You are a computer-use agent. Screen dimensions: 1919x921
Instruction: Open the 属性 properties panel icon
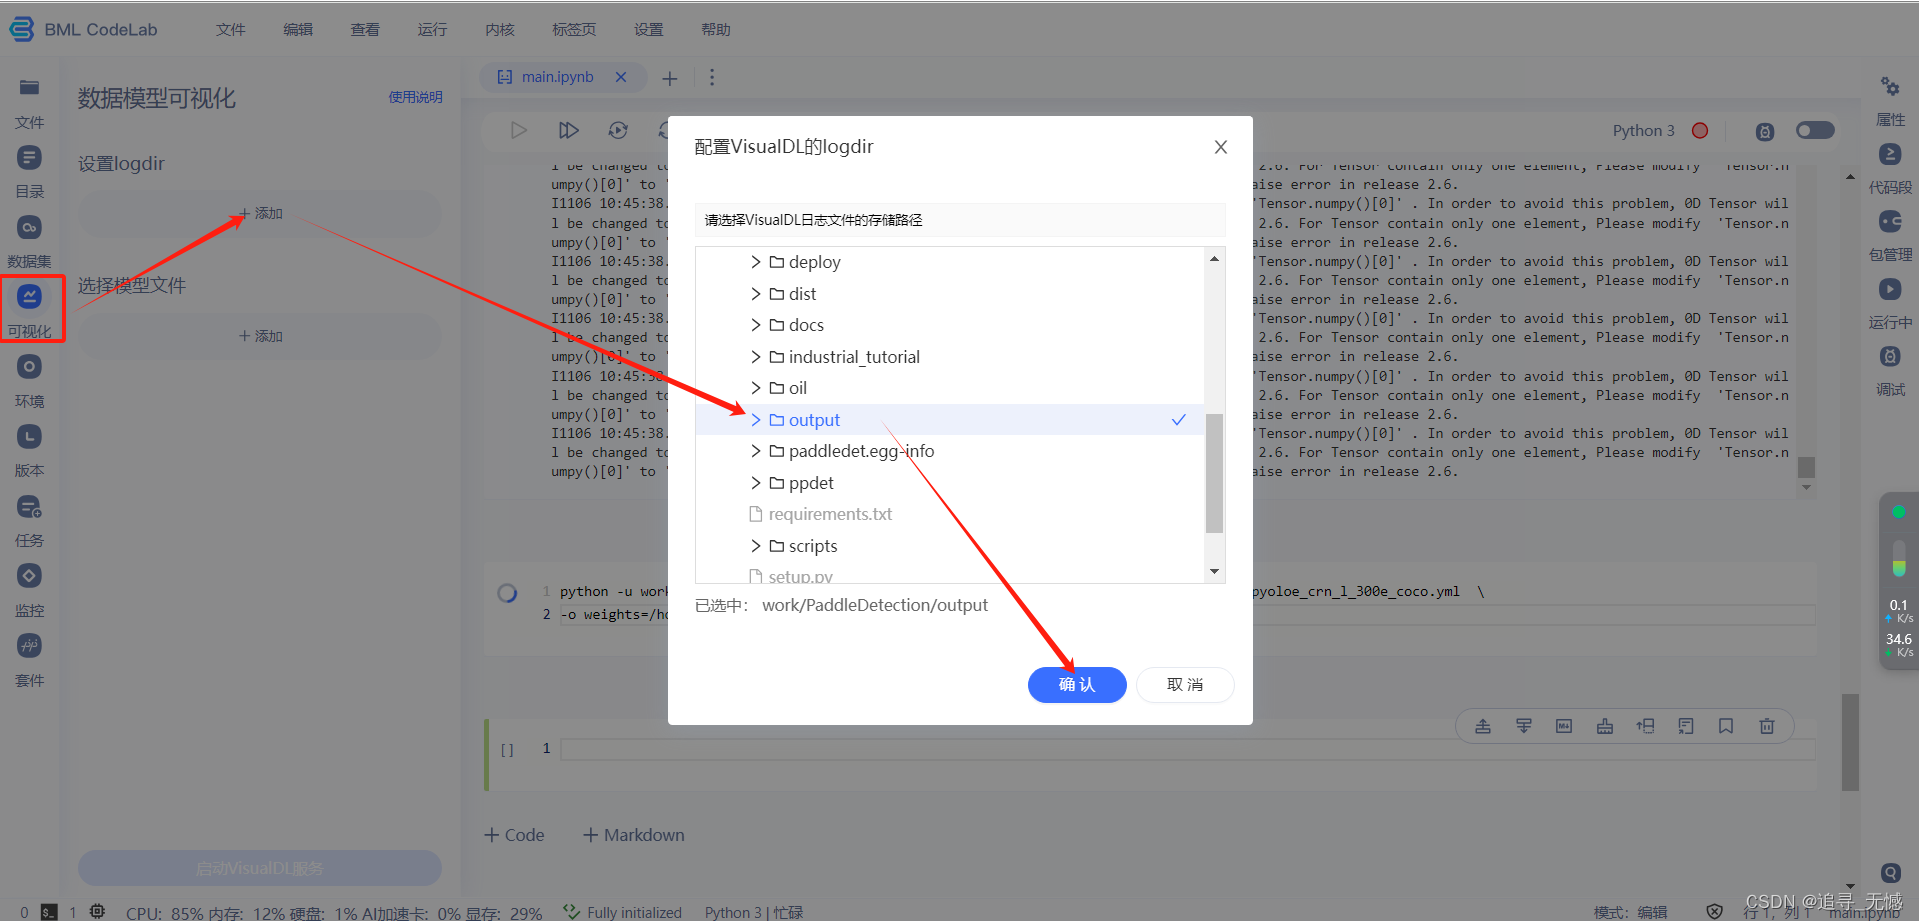coord(1890,87)
